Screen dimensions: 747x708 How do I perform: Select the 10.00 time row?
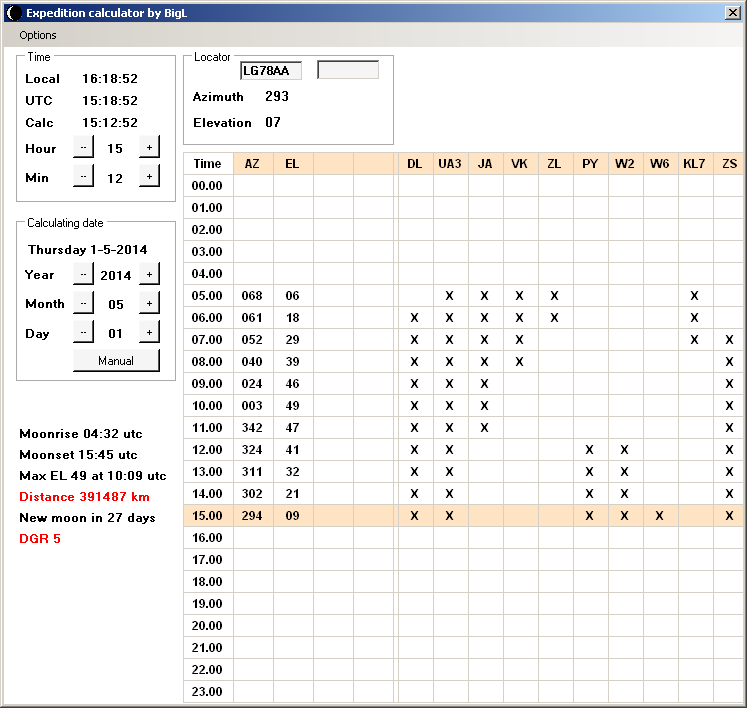pos(207,406)
